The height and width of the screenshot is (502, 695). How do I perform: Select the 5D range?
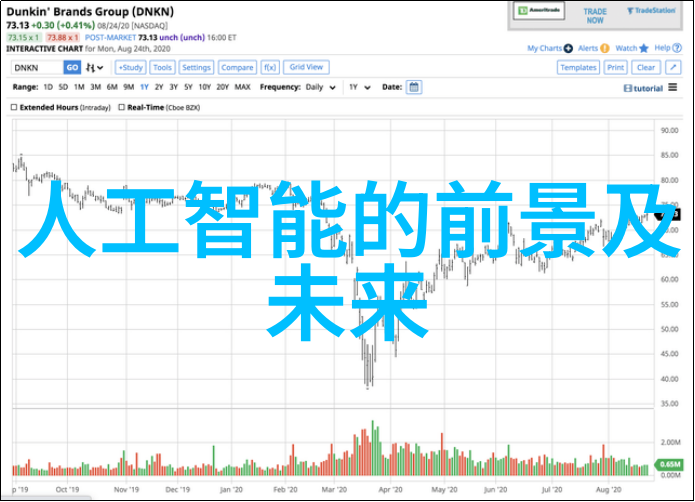[x=63, y=87]
